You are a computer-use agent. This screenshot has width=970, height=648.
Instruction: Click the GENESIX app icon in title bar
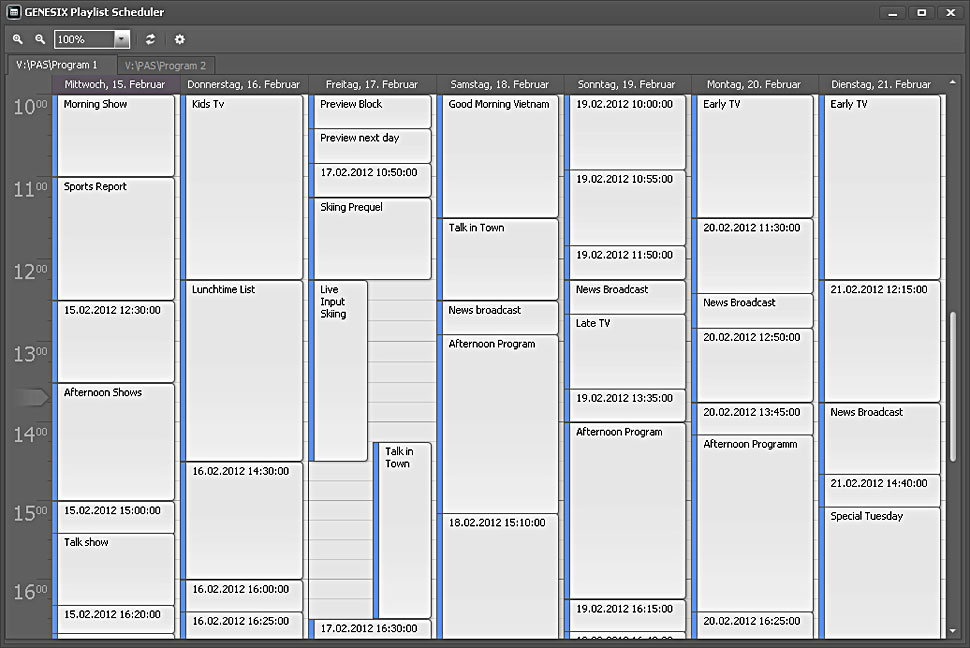tap(13, 12)
